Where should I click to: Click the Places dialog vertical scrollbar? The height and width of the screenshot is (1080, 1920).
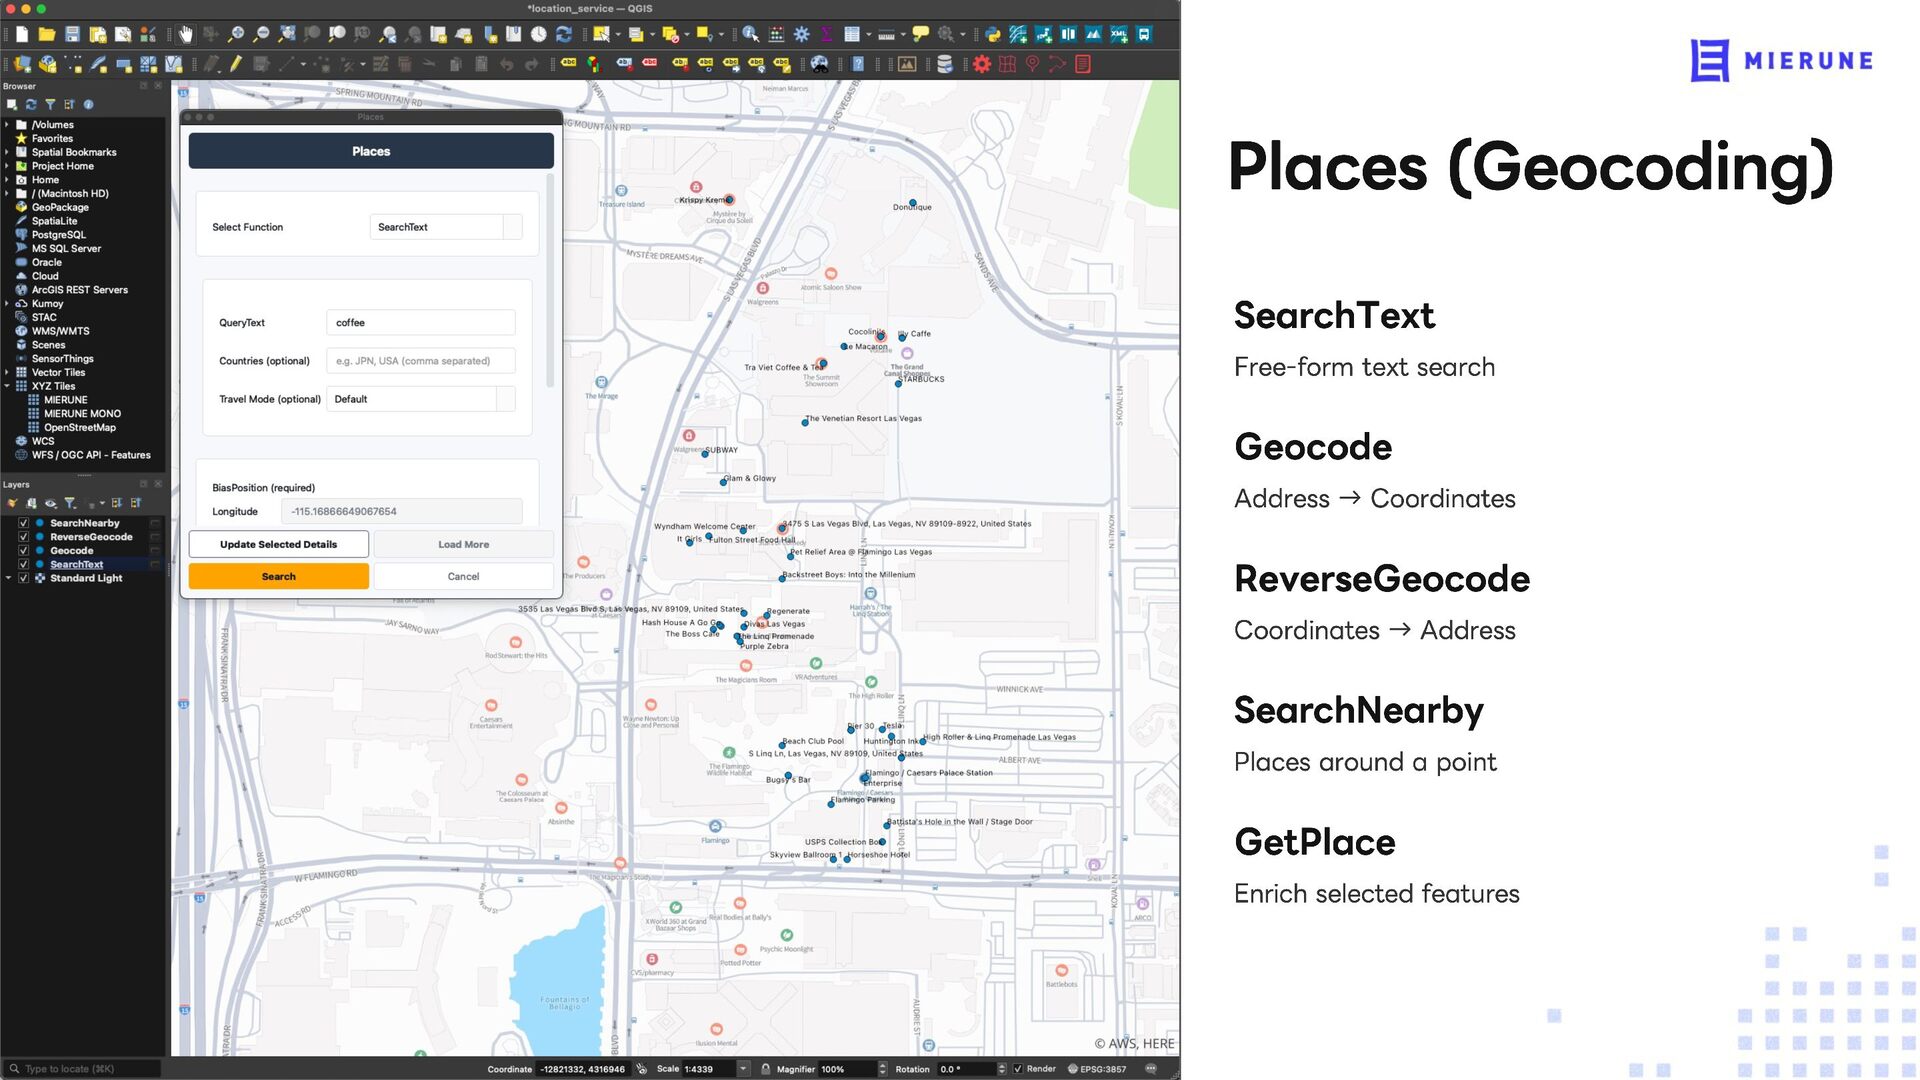click(x=550, y=280)
